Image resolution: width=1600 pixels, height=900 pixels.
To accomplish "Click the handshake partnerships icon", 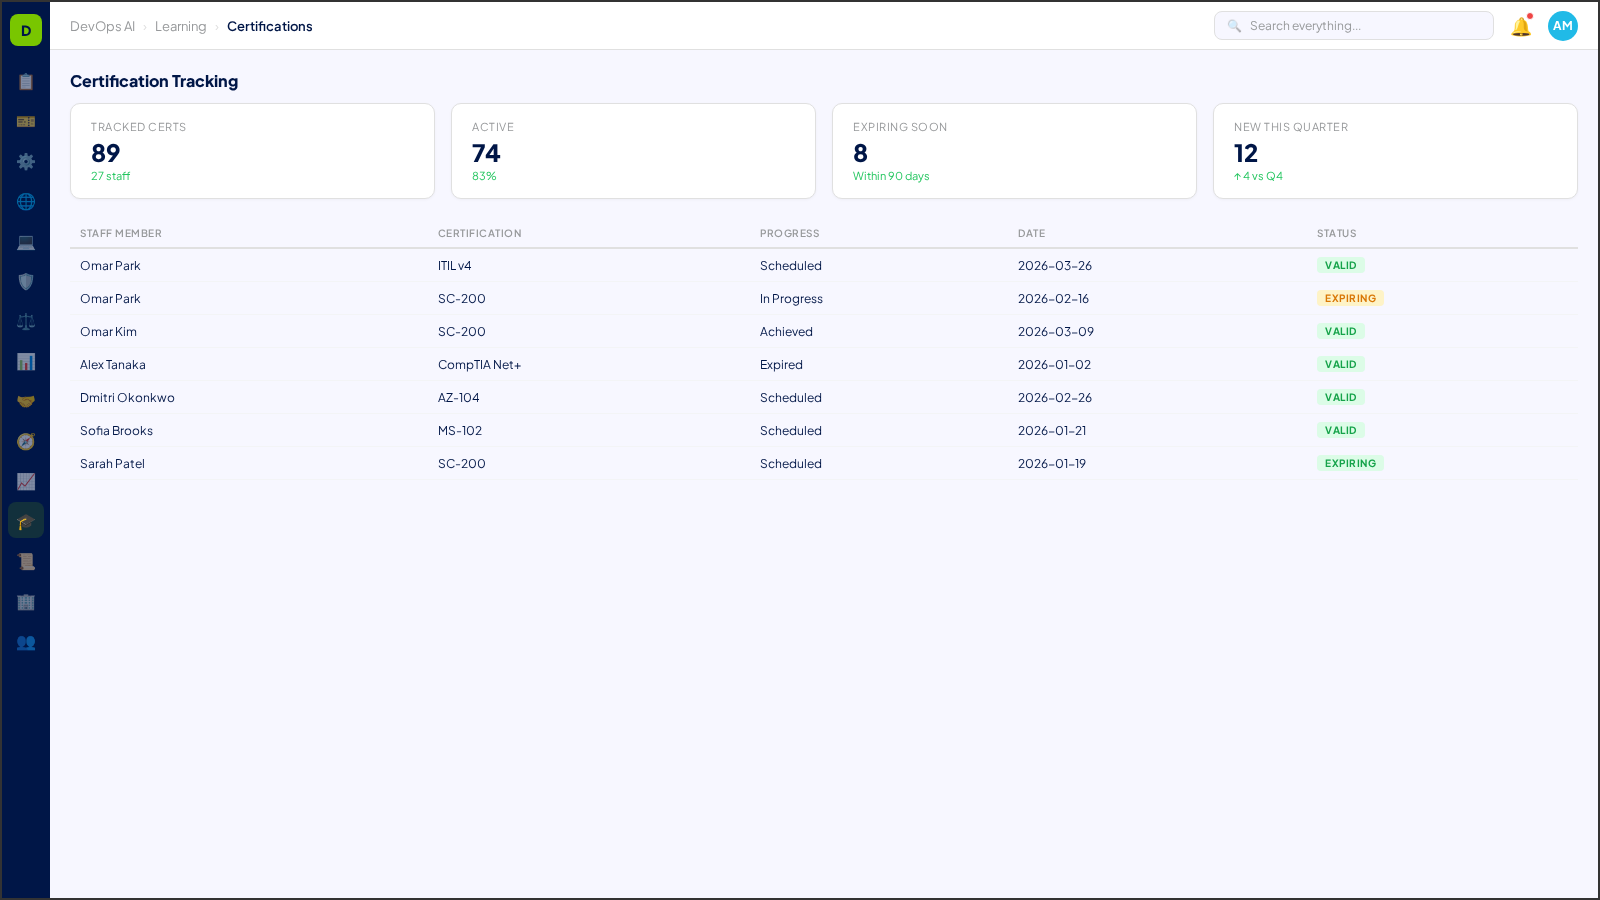I will click(26, 401).
